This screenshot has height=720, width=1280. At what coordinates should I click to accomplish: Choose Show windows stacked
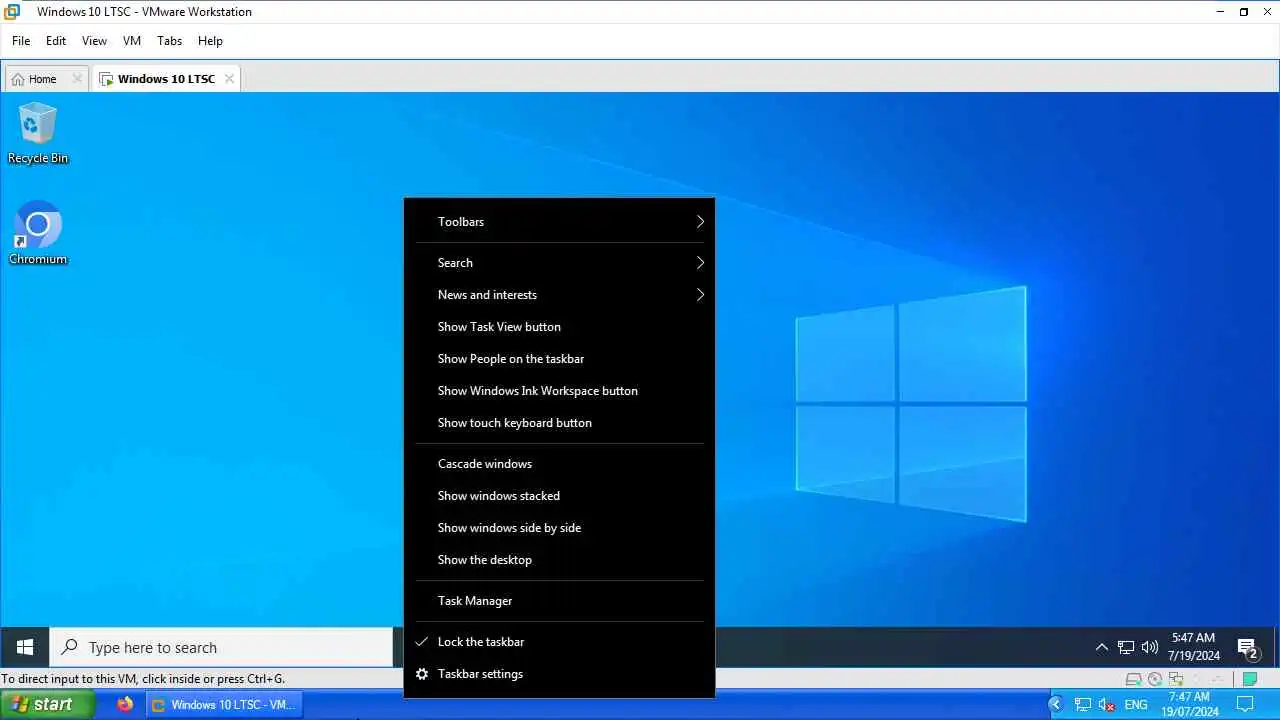click(x=559, y=496)
